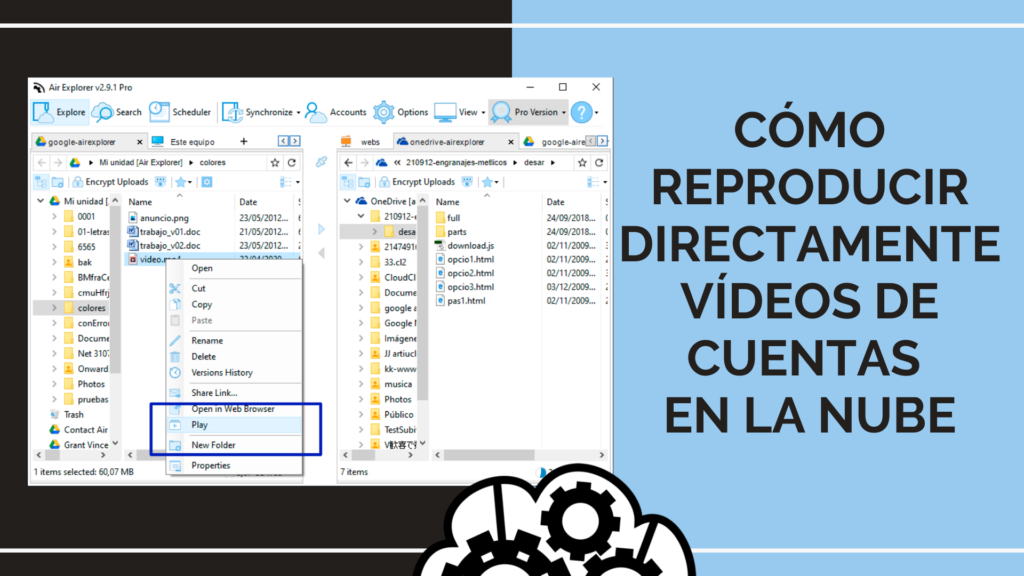1024x576 pixels.
Task: Select the download.js file
Action: coord(465,246)
